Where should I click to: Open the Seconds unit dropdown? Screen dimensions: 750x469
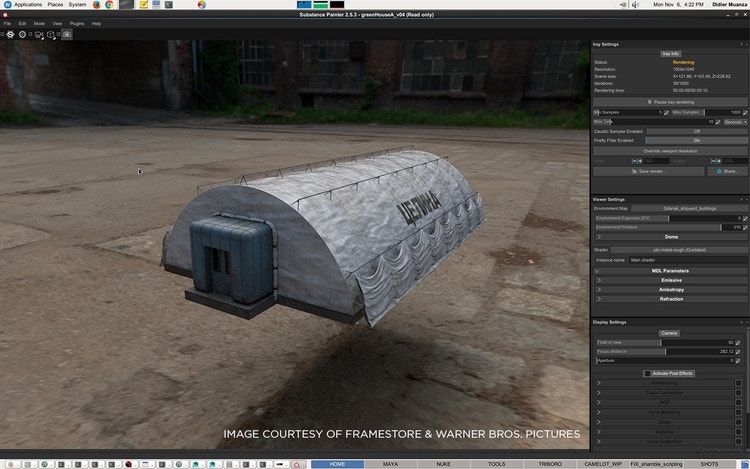point(733,122)
